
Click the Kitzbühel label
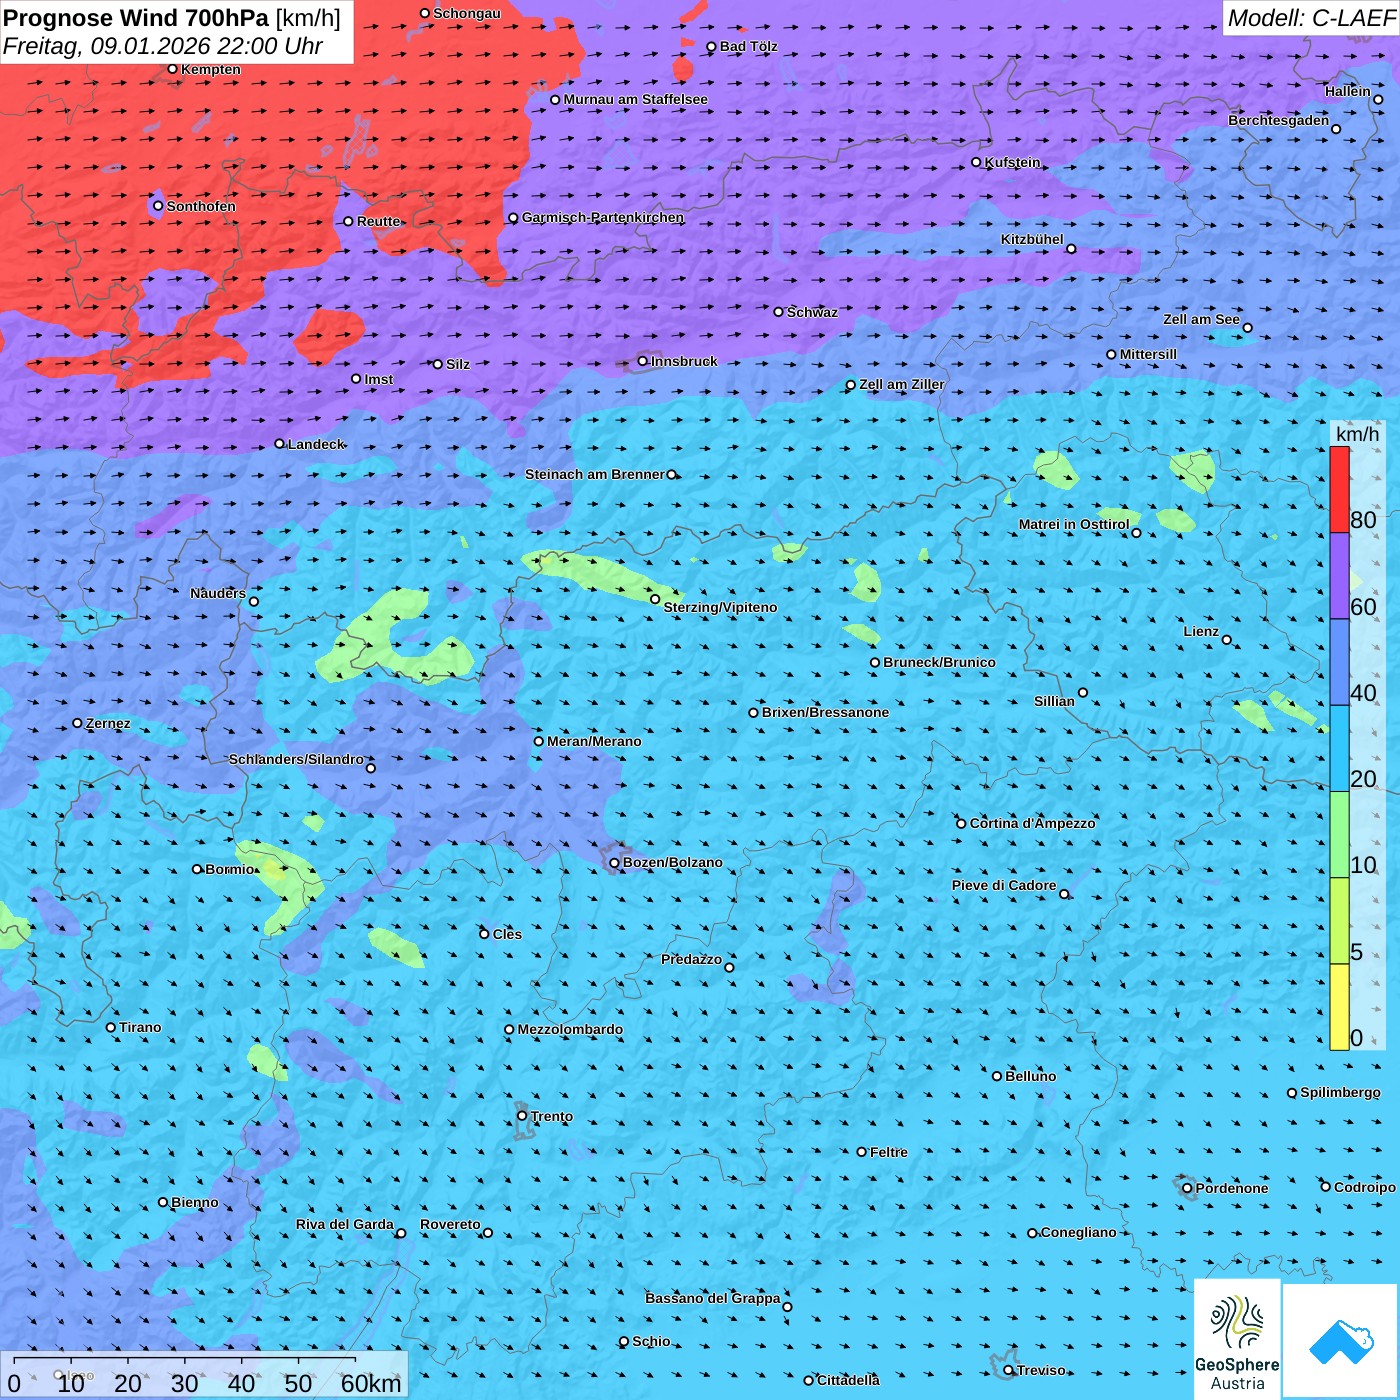coord(1032,239)
